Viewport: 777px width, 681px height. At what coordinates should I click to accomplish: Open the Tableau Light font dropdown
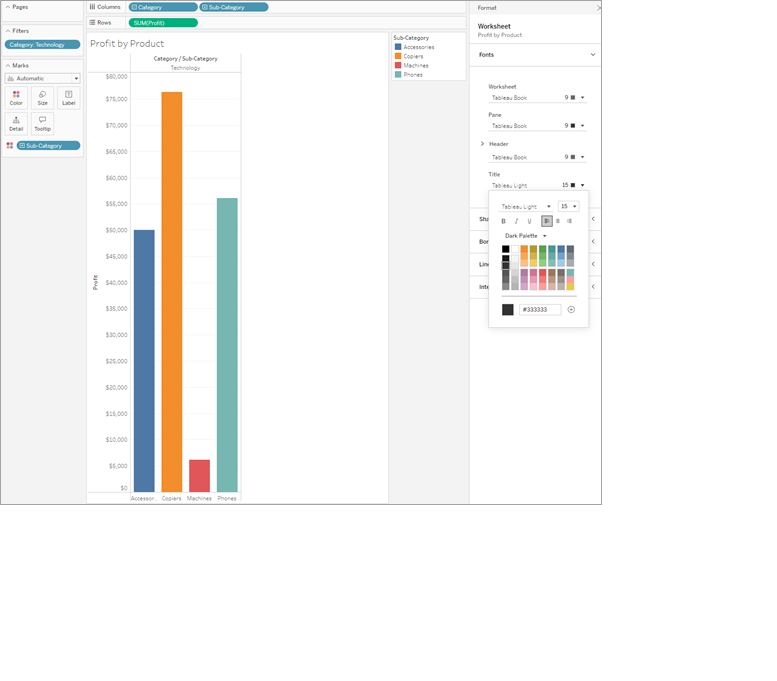point(525,206)
